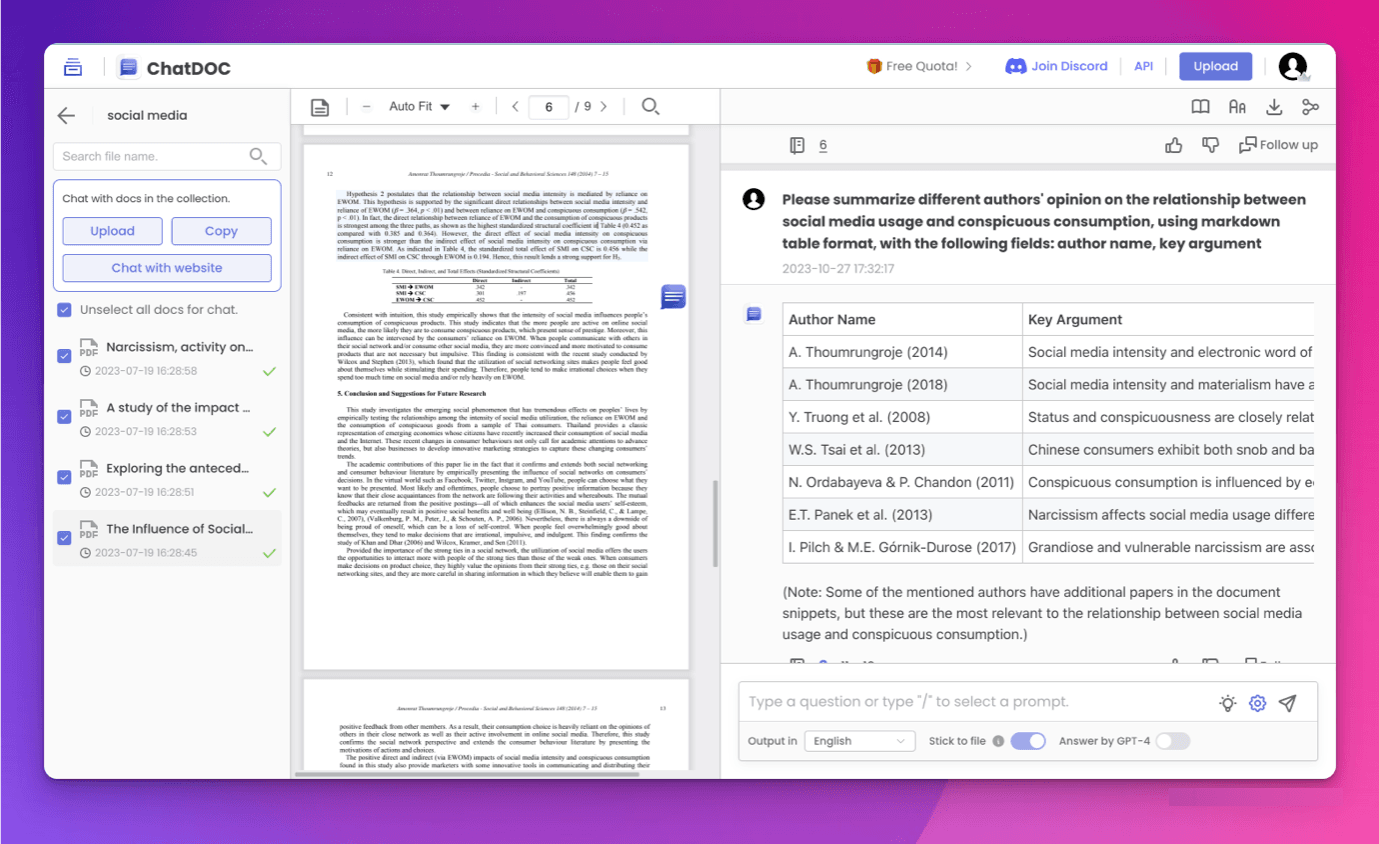This screenshot has width=1379, height=844.
Task: Open the English output language dropdown
Action: coord(859,741)
